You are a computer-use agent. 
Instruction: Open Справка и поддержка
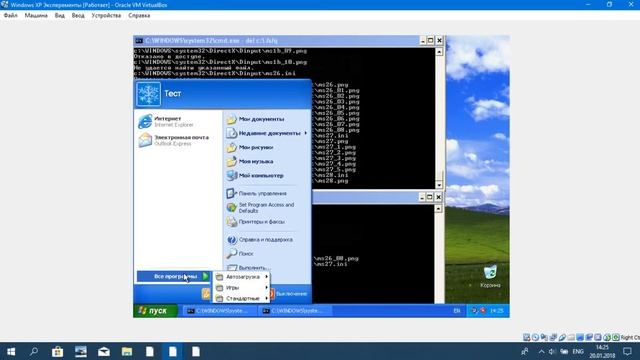click(260, 240)
